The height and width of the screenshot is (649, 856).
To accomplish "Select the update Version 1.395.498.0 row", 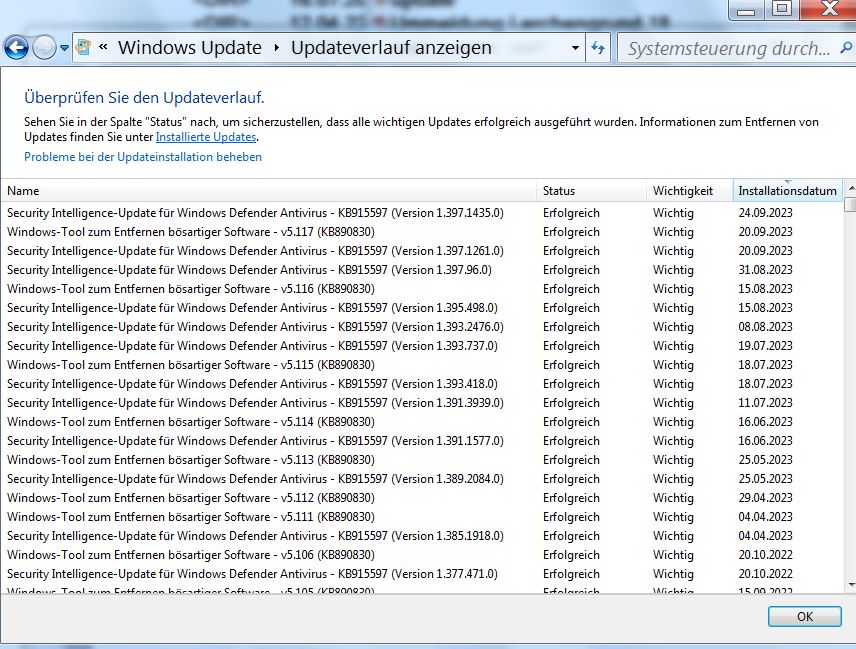I will click(421, 308).
